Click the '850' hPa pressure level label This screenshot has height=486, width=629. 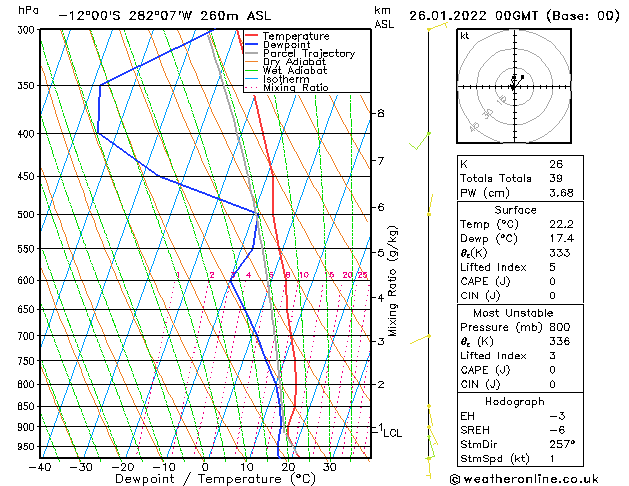27,407
